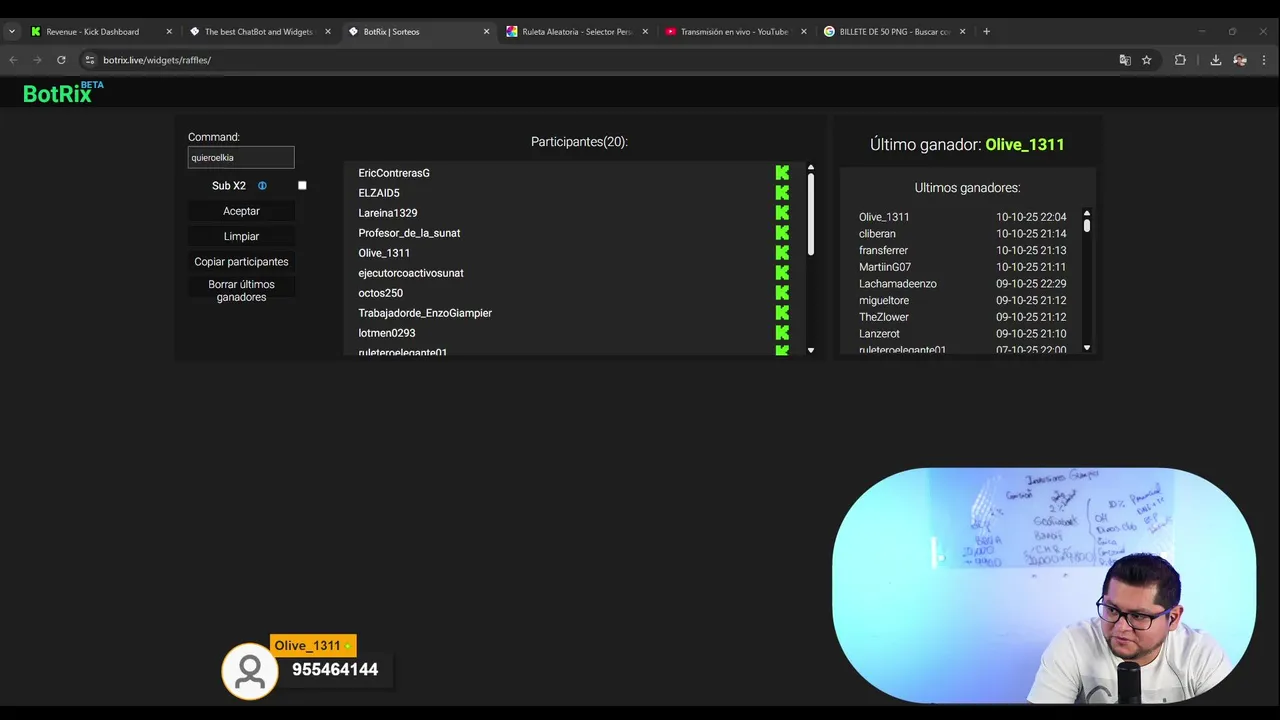This screenshot has width=1280, height=720.
Task: Click the Ultimos ganadores scroll-down arrow
Action: 1086,348
